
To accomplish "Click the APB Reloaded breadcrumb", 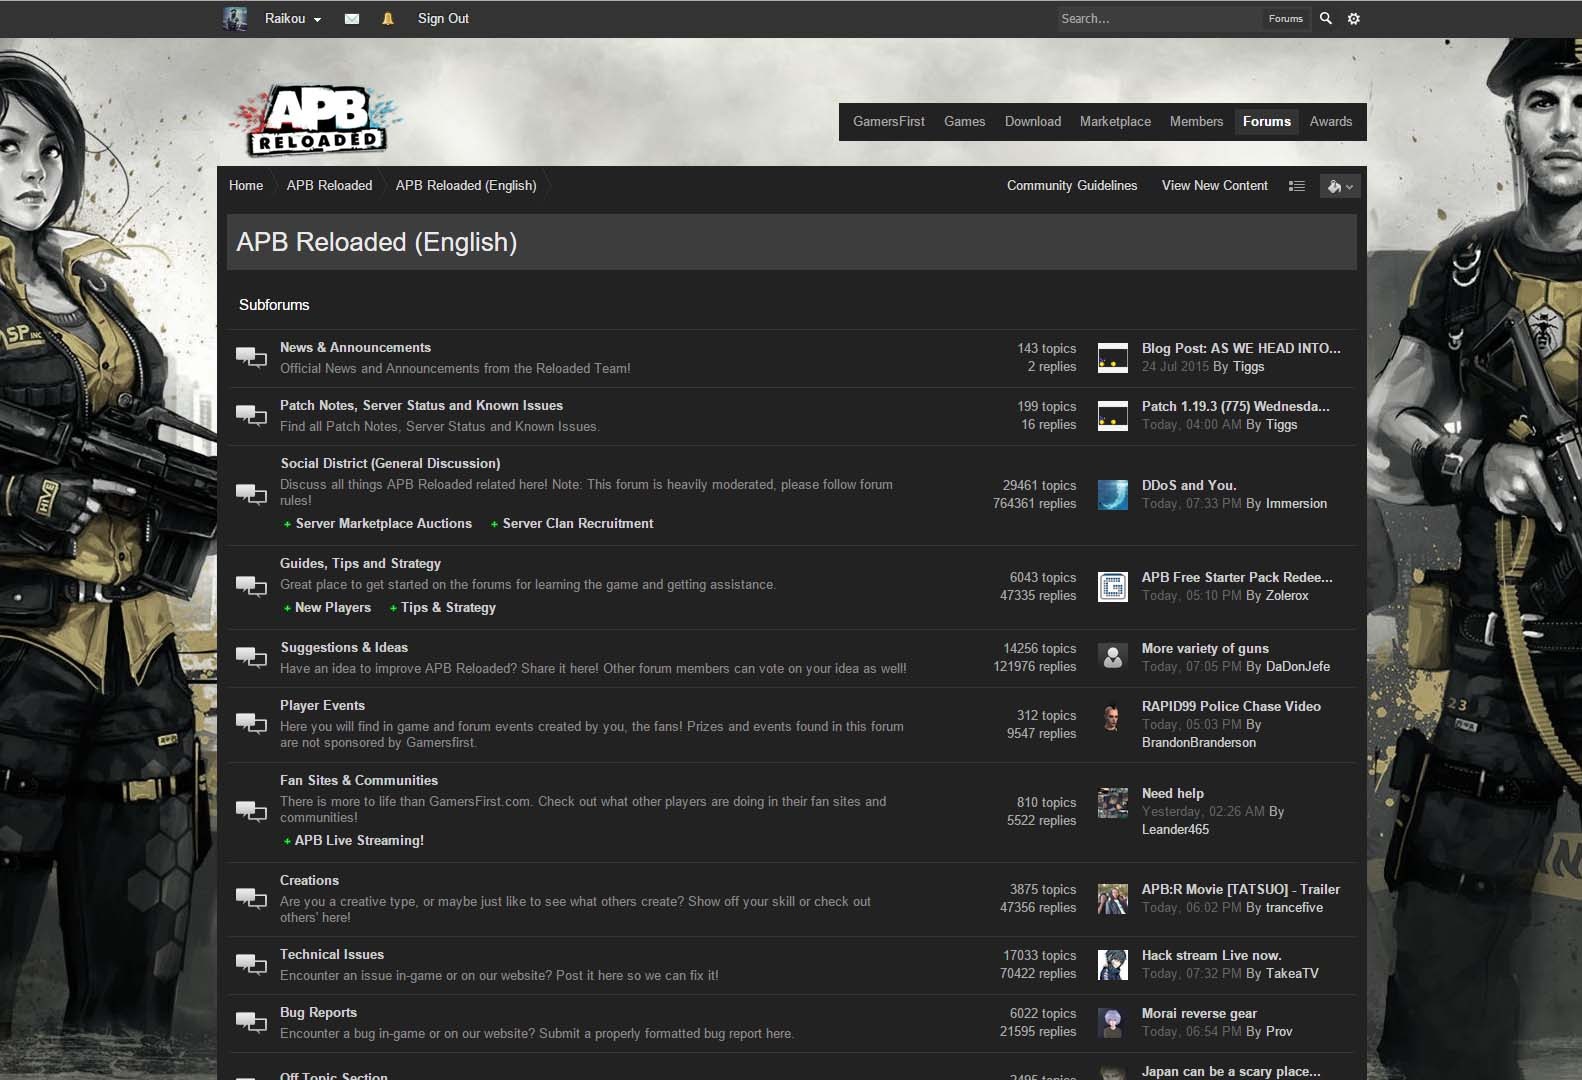I will pos(329,186).
